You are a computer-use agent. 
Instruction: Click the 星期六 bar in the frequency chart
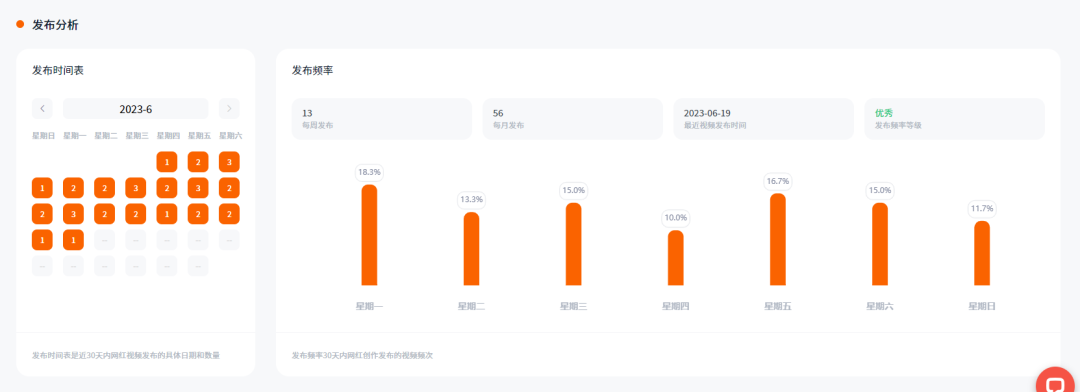tap(880, 244)
